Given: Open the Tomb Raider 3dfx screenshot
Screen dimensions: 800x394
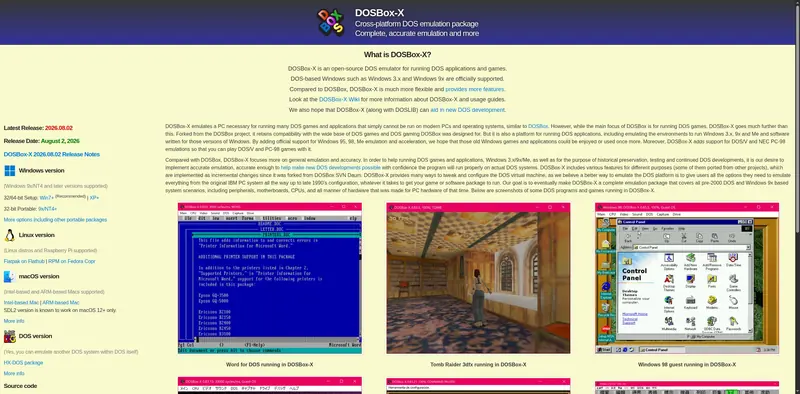Looking at the screenshot, I should click(478, 278).
